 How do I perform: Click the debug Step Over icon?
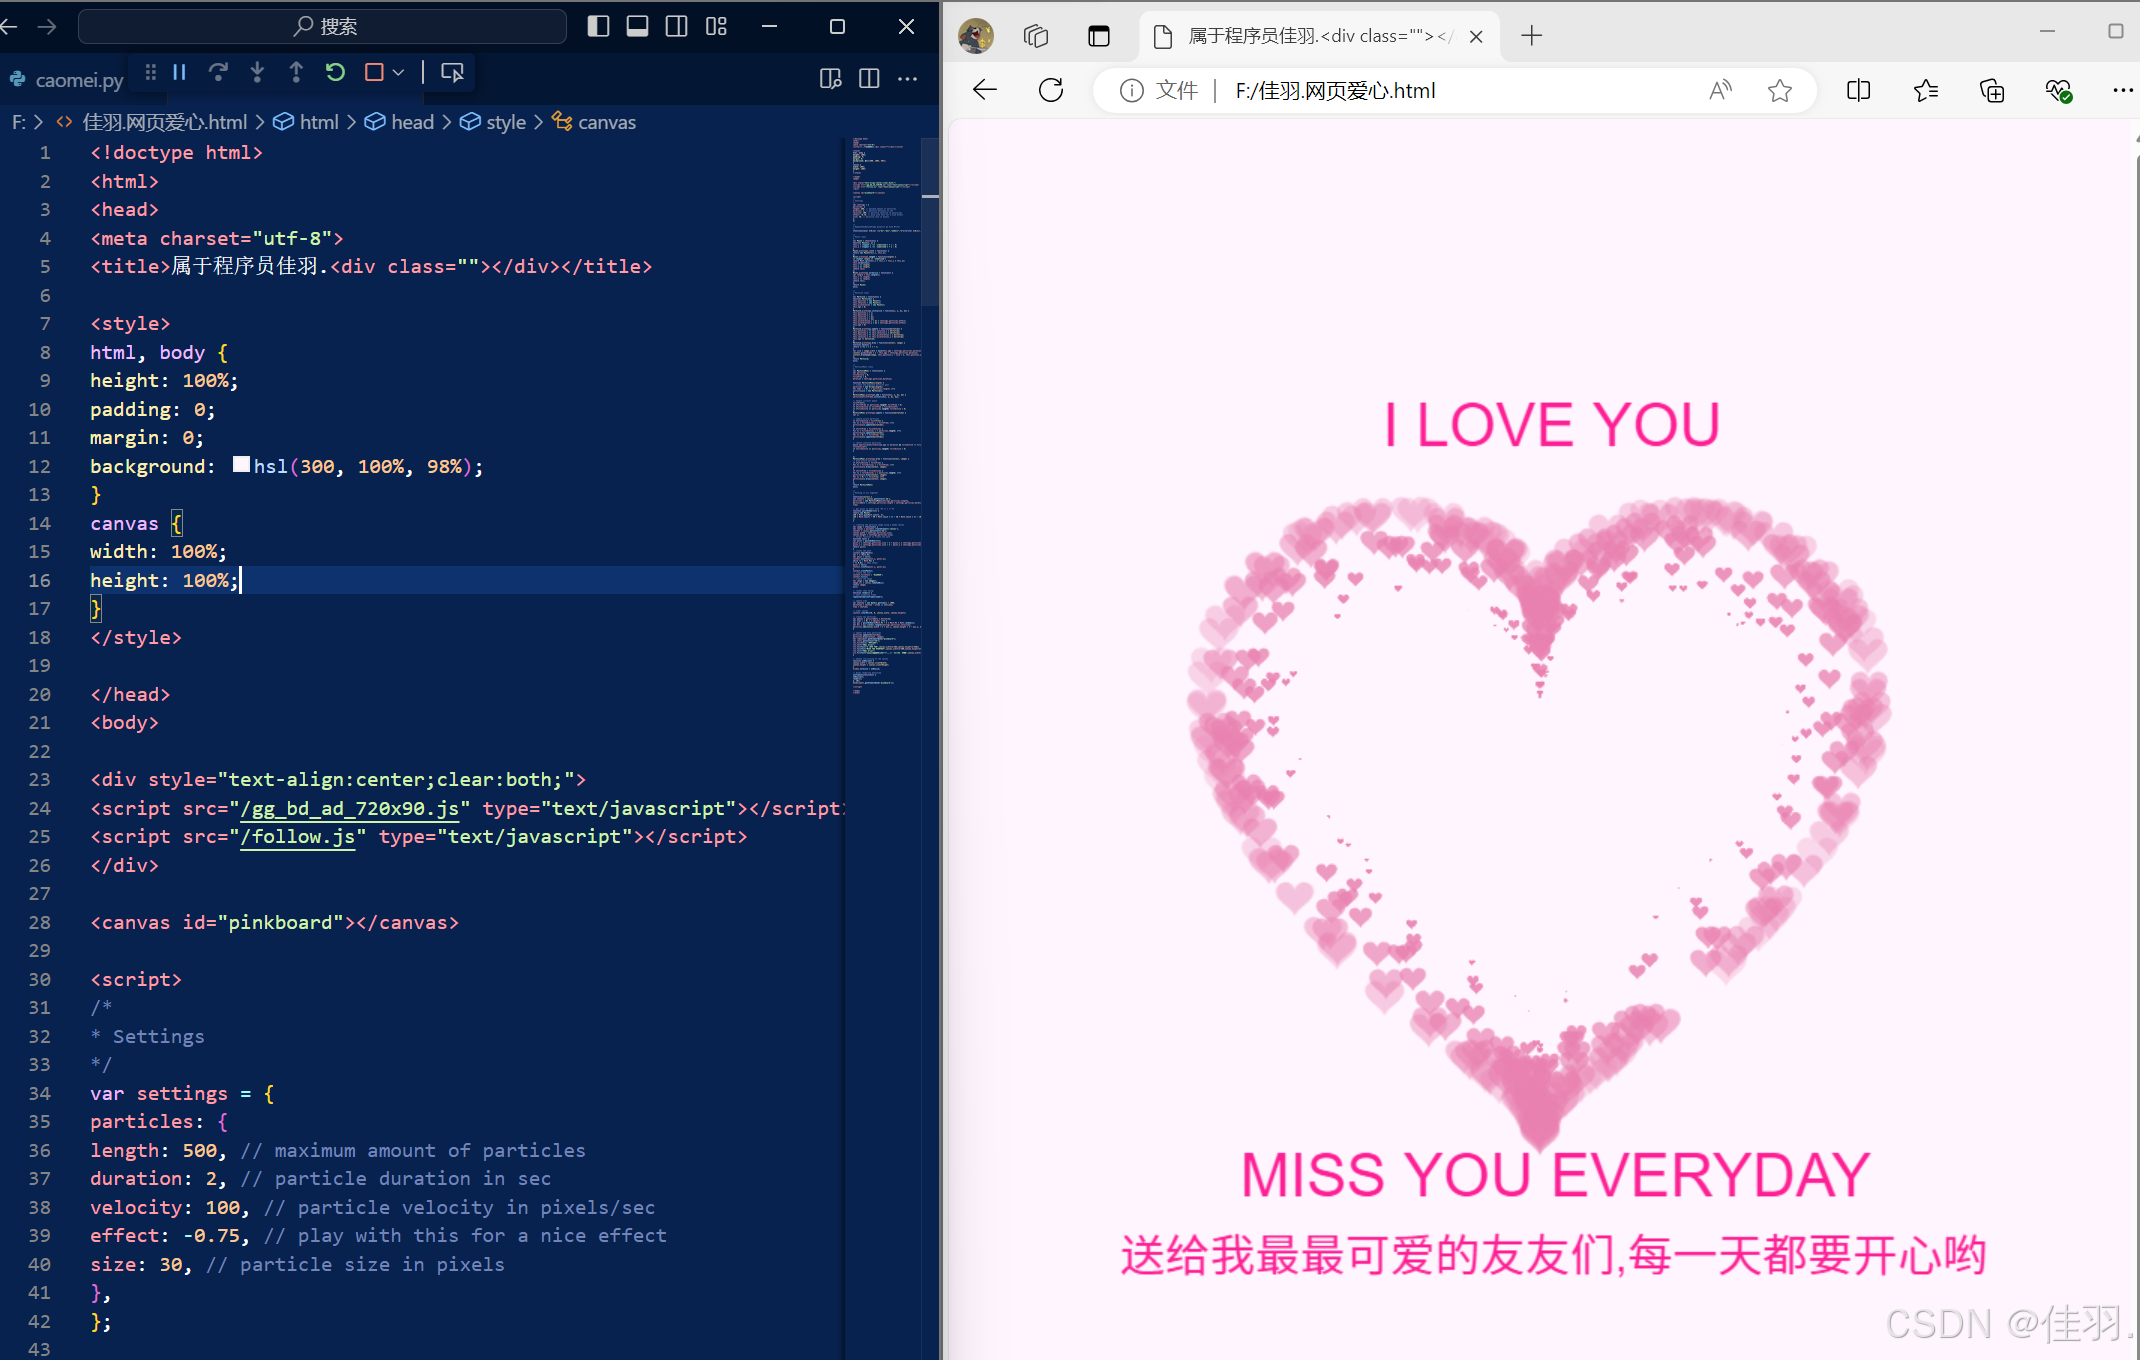[218, 72]
